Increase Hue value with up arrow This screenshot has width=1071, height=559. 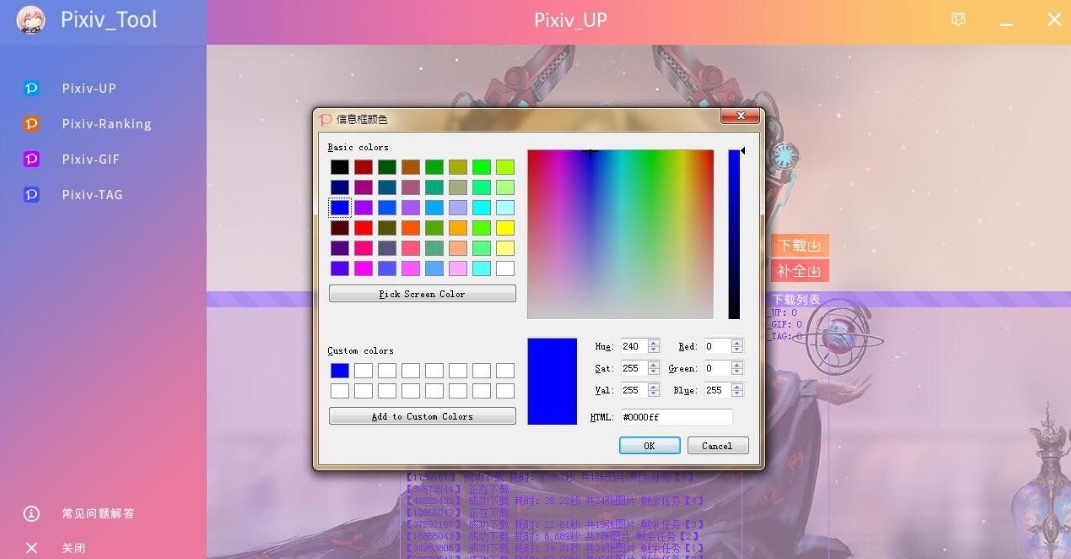(654, 343)
